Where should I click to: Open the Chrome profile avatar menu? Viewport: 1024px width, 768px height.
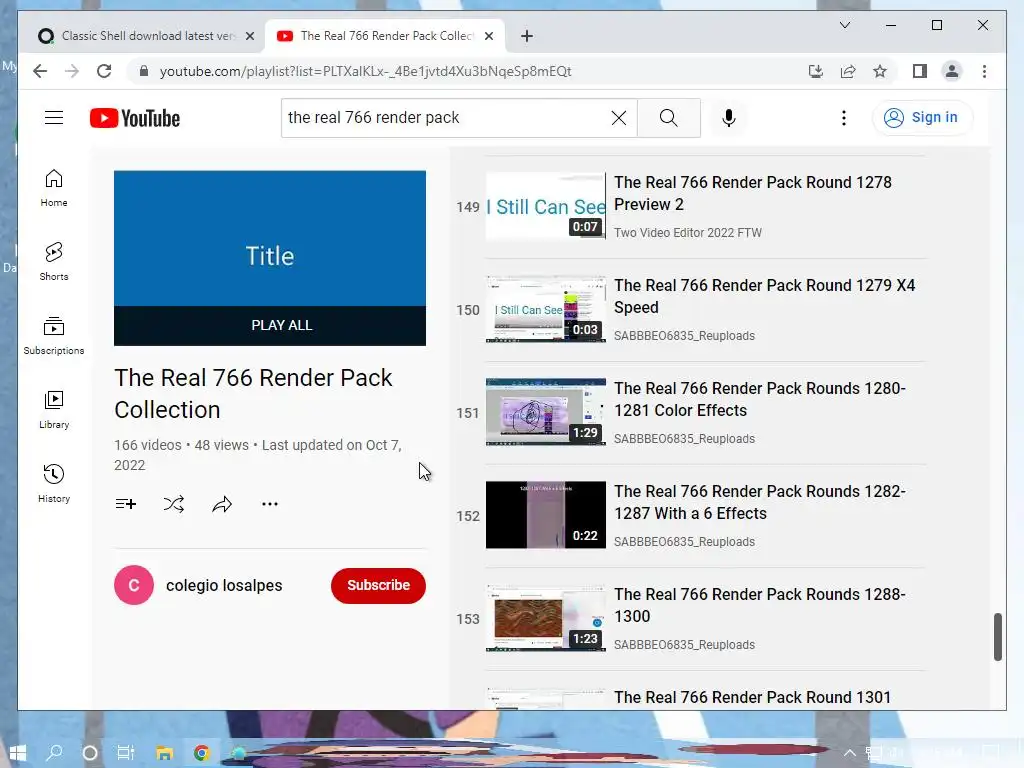[952, 71]
